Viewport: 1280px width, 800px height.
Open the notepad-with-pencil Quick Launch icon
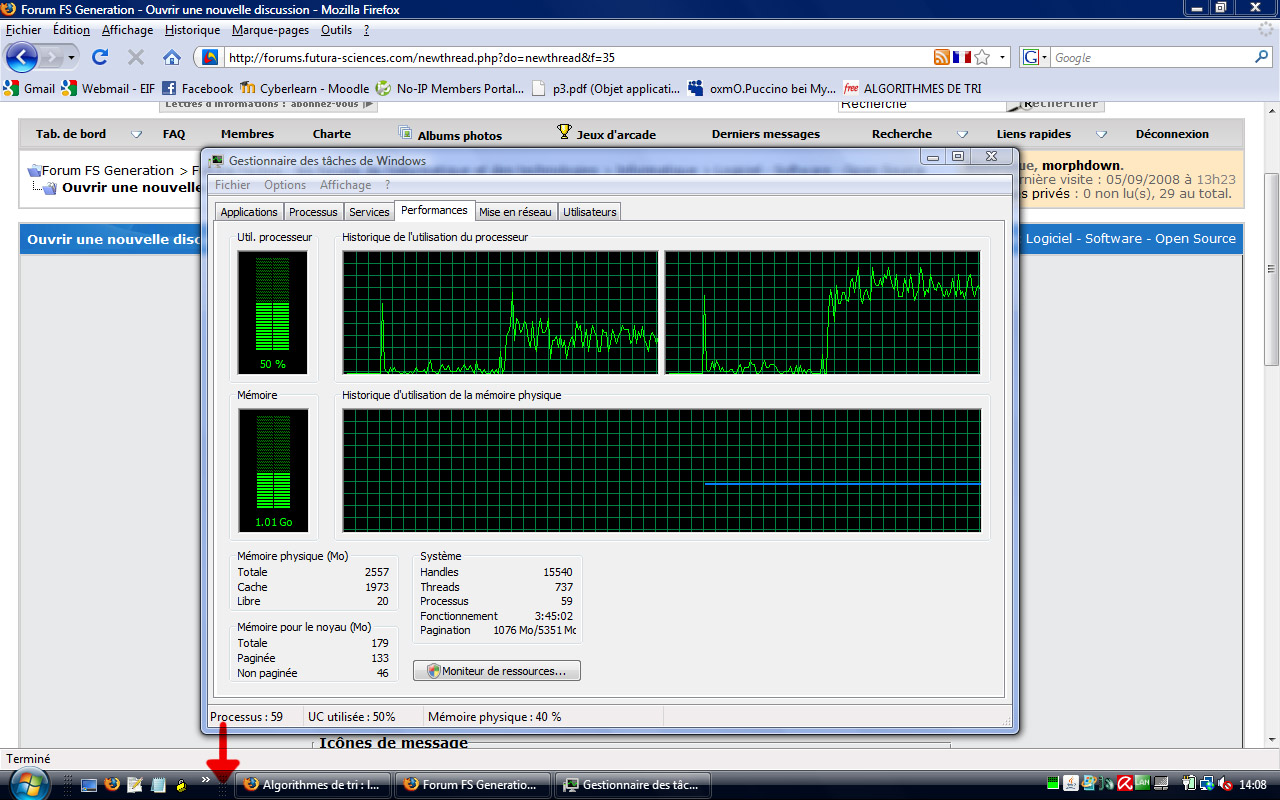pyautogui.click(x=135, y=785)
